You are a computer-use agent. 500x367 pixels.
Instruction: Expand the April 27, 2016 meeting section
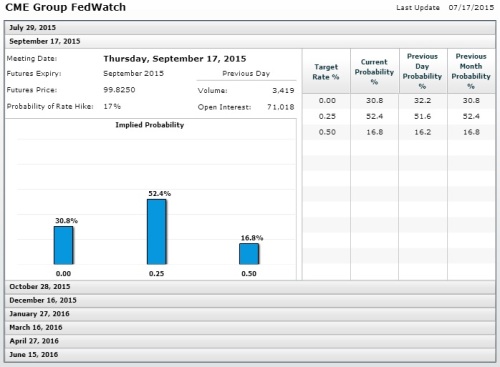(x=250, y=341)
